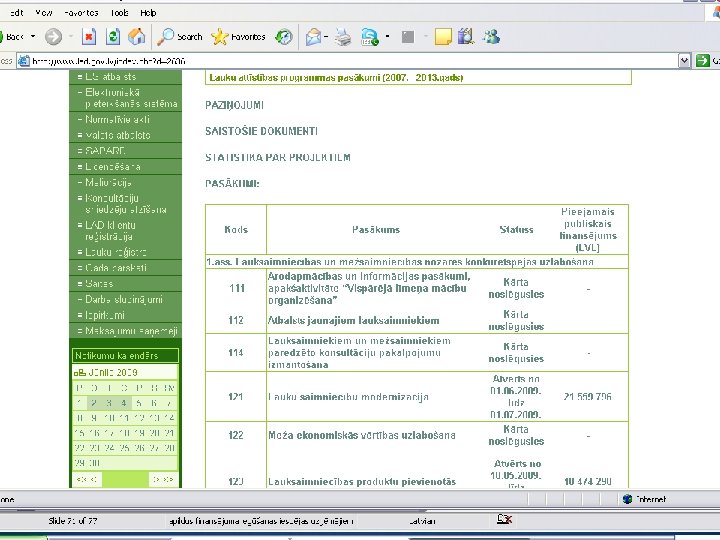
Task: Open the View menu
Action: pos(44,13)
